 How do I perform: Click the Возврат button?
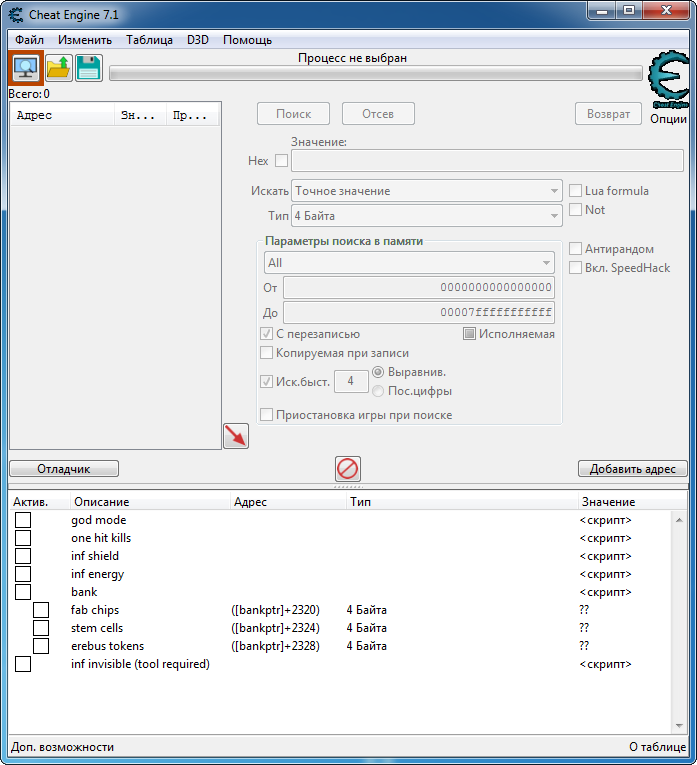tap(608, 114)
